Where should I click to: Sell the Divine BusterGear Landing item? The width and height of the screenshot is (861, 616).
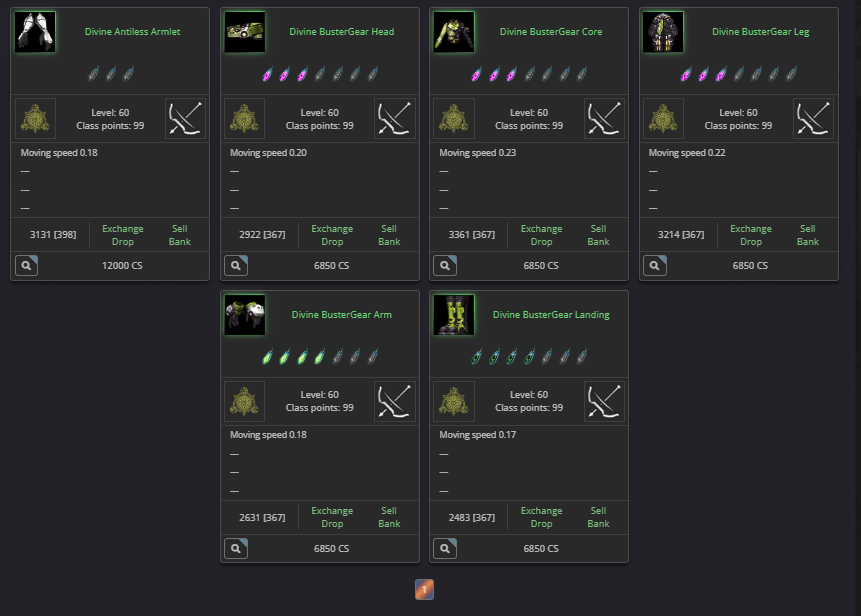click(x=598, y=511)
